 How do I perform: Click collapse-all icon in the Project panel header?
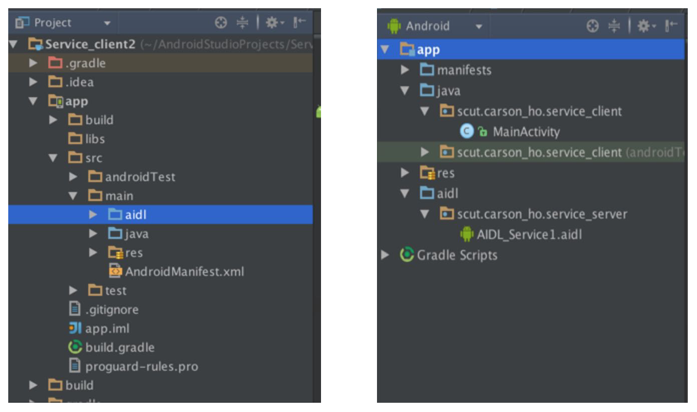tap(243, 22)
